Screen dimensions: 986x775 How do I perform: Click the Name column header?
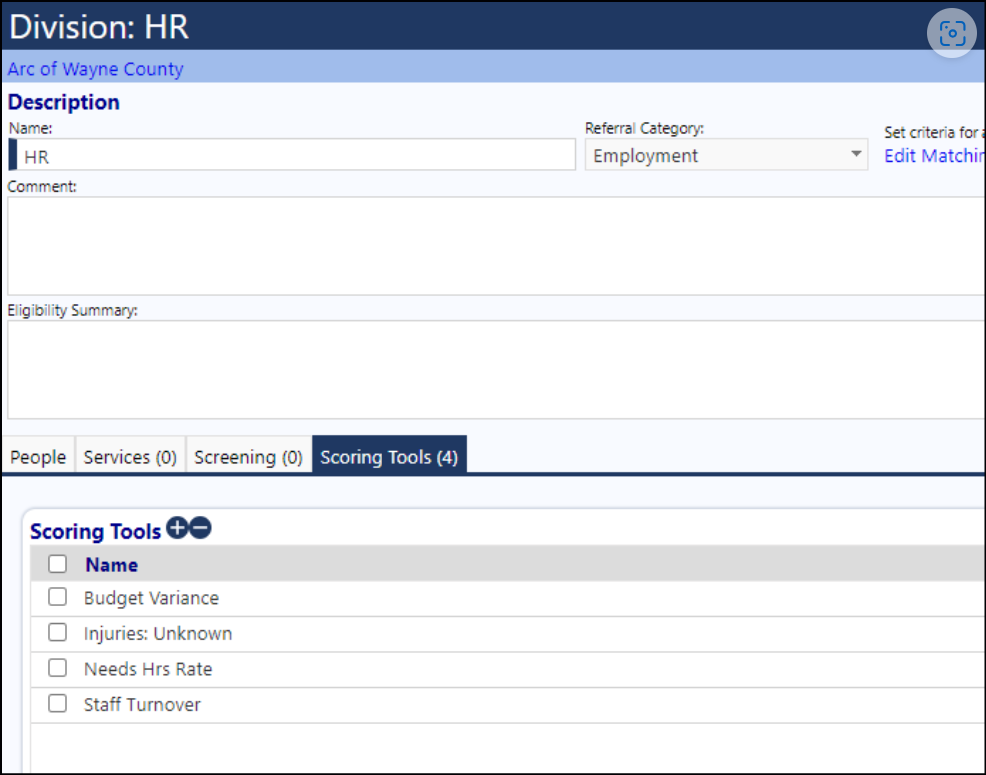[111, 564]
